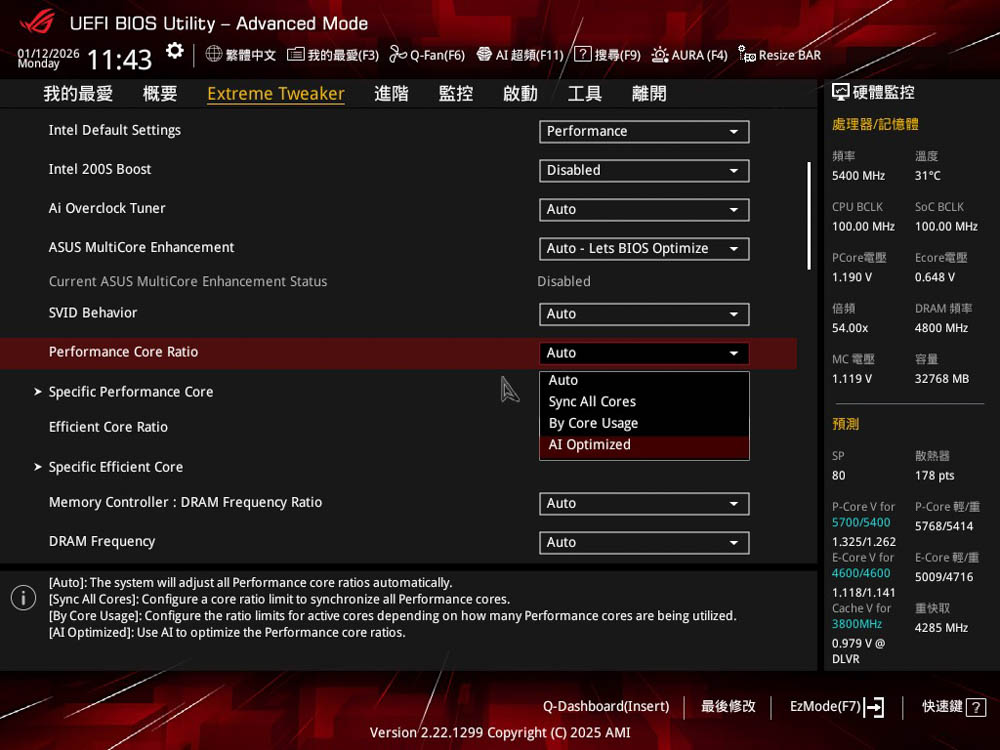The image size is (1000, 750).
Task: Toggle AURA (F4) lighting icon
Action: (660, 55)
